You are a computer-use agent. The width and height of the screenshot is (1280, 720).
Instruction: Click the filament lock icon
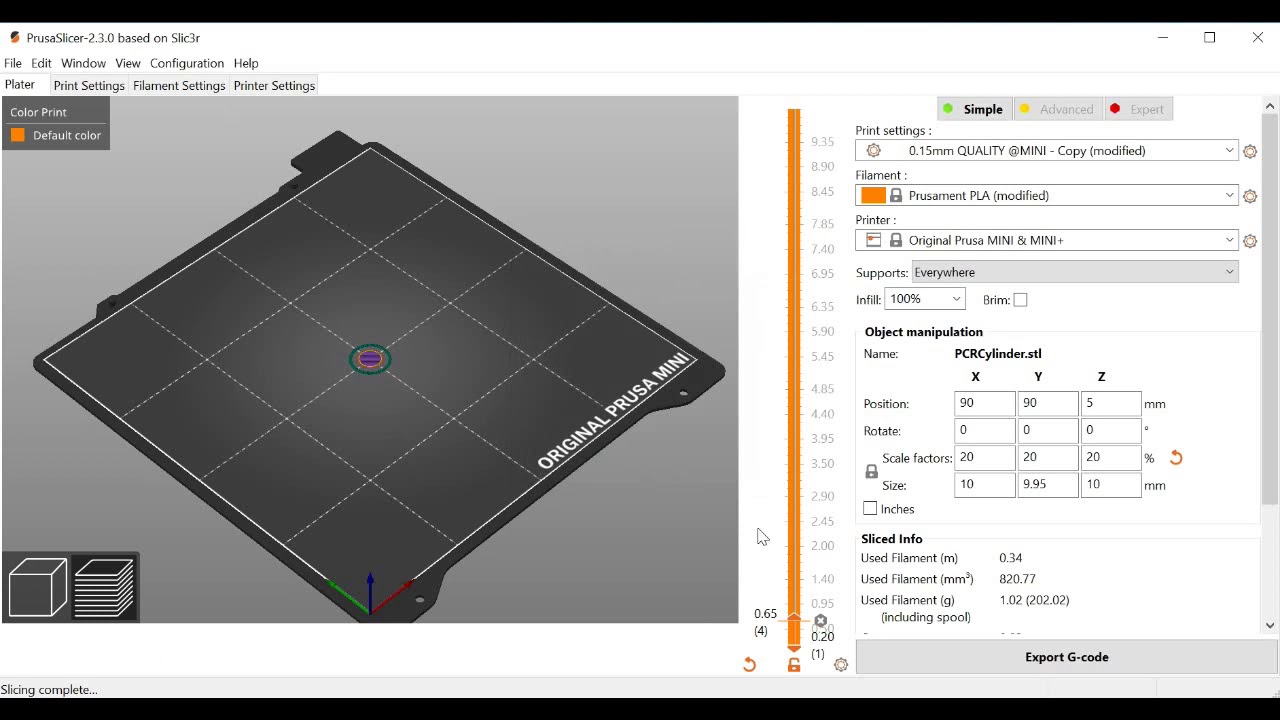pos(896,196)
